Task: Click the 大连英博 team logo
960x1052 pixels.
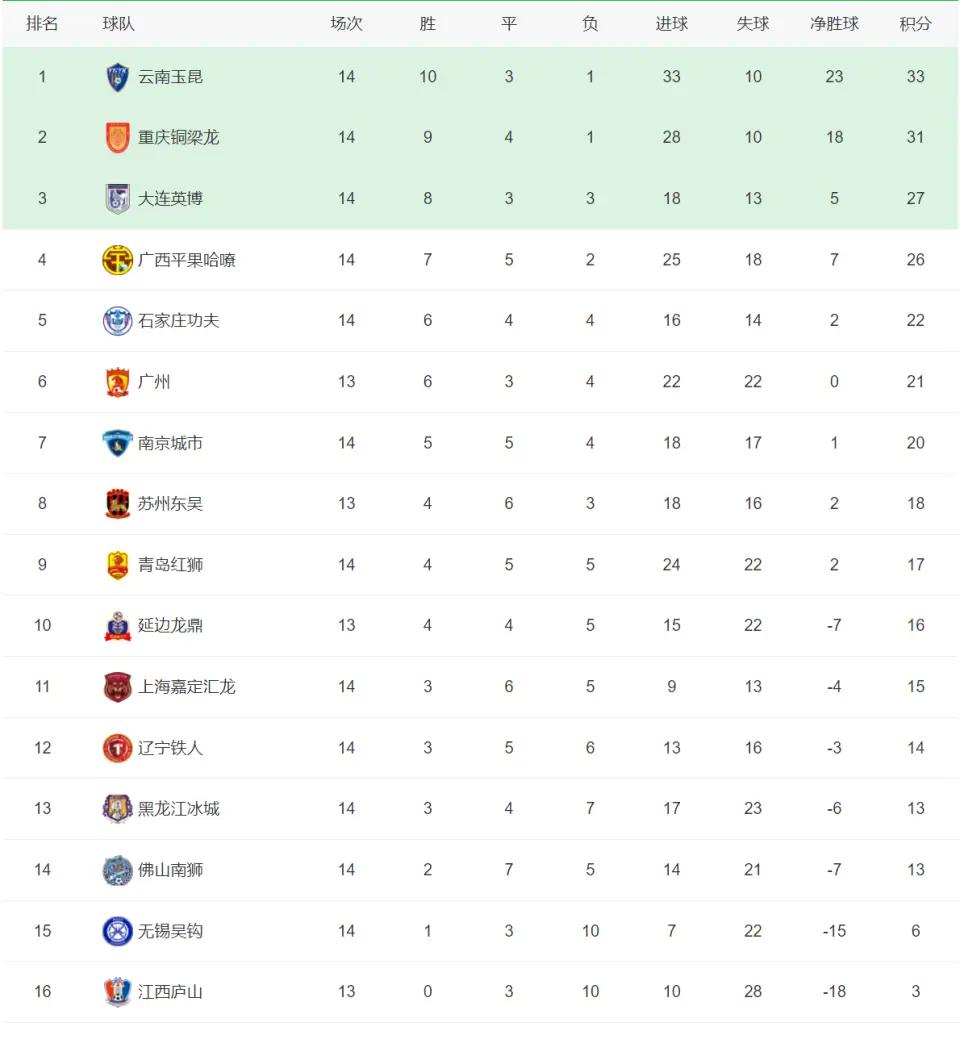Action: 117,199
